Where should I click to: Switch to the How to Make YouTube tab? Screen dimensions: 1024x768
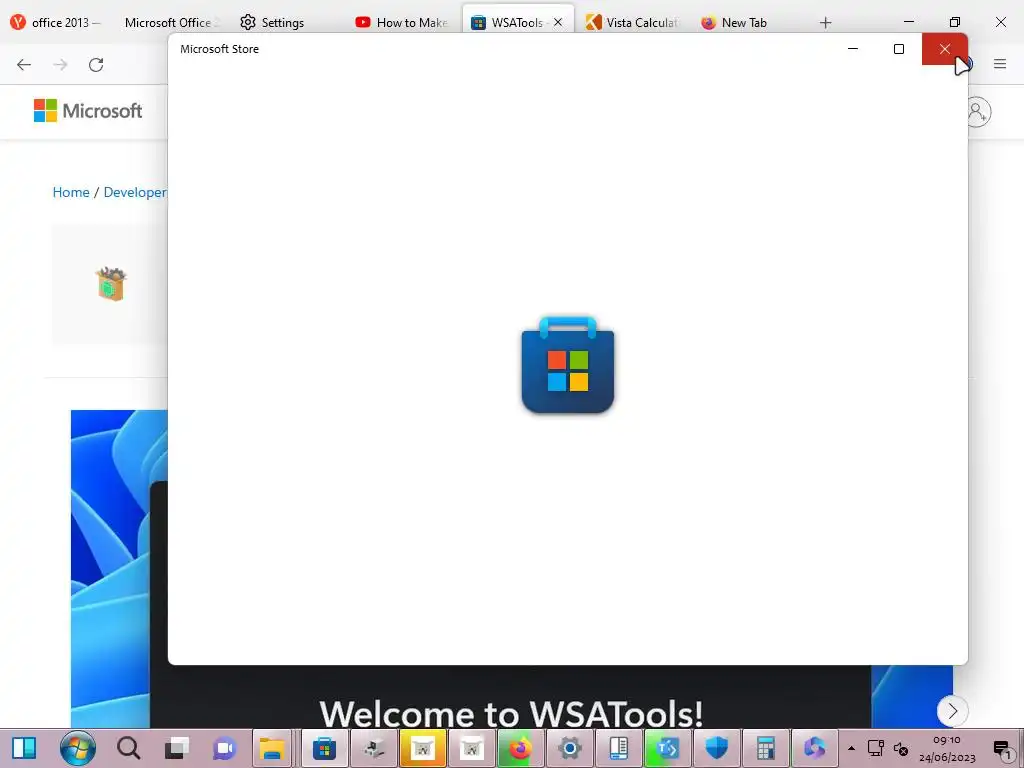[x=402, y=22]
